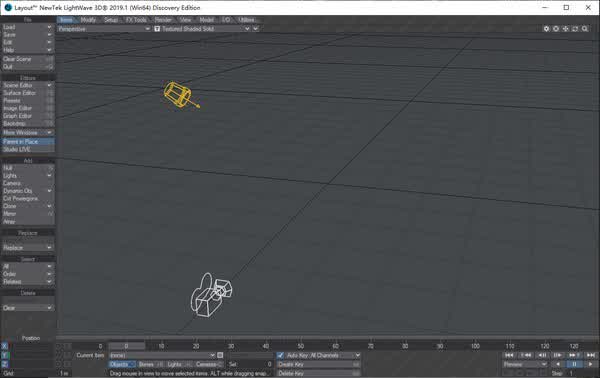Switch to the FX Tools tab
The width and height of the screenshot is (600, 378).
136,20
